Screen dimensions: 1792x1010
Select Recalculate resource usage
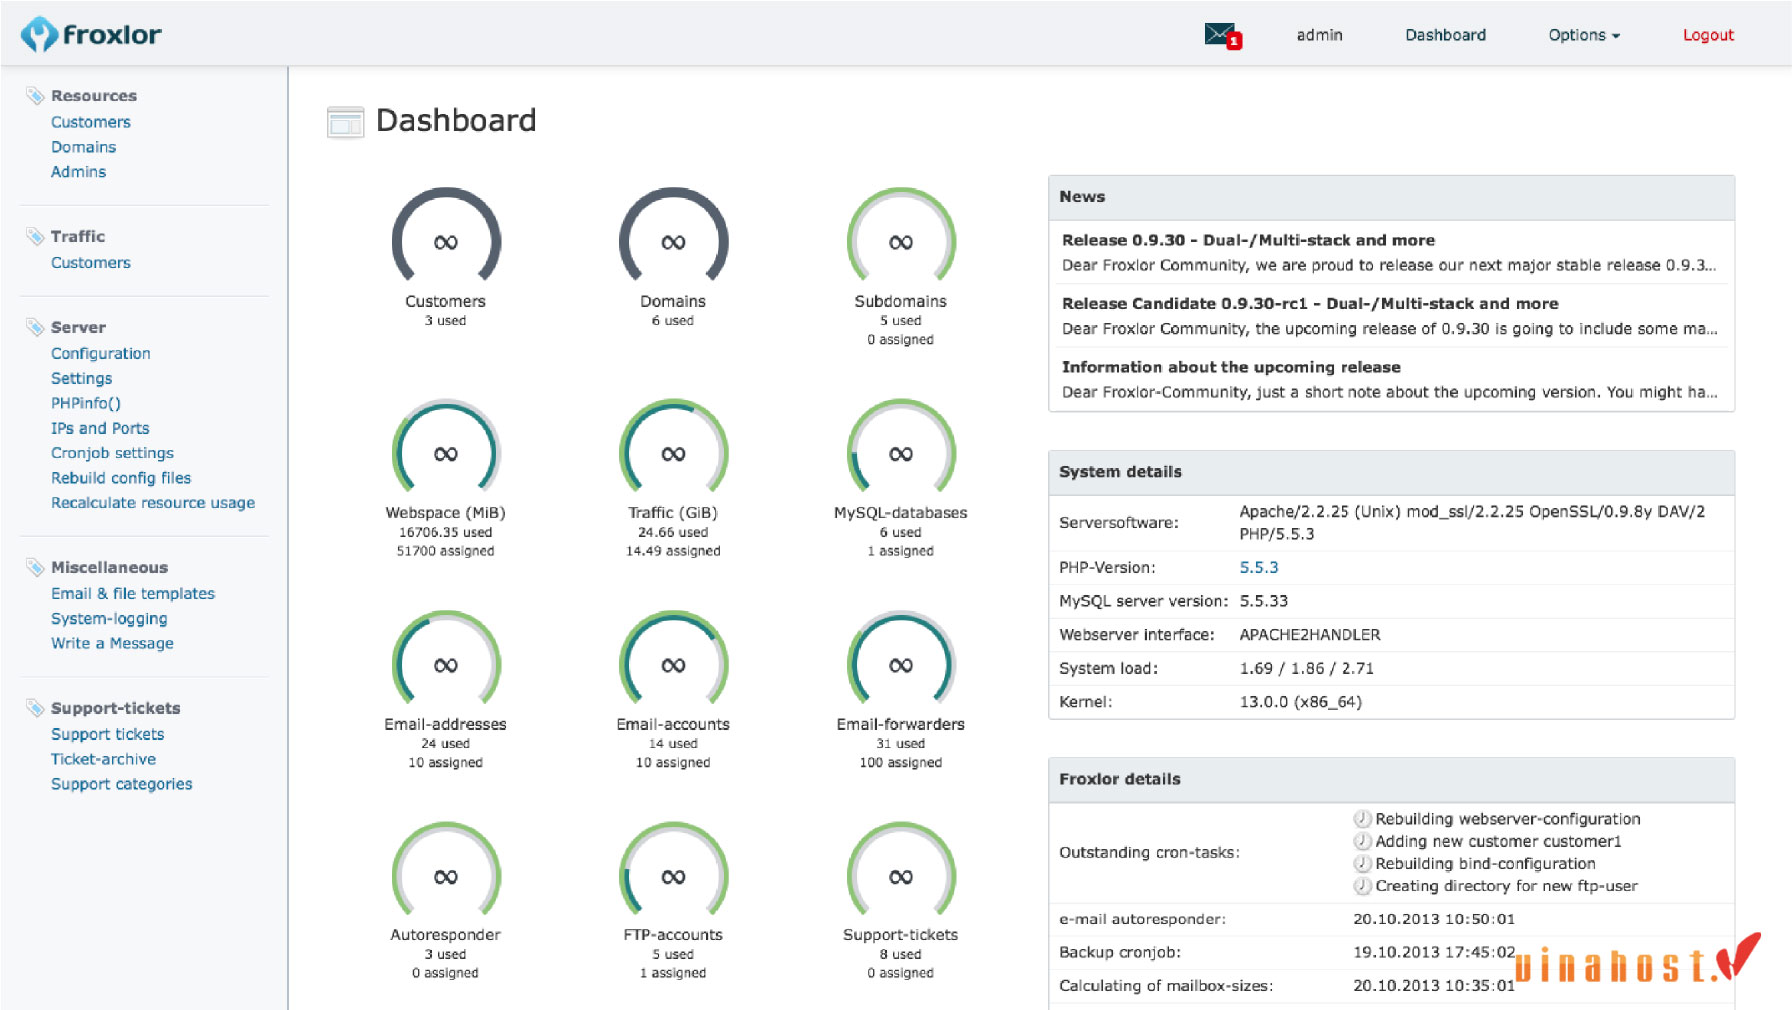coord(153,503)
